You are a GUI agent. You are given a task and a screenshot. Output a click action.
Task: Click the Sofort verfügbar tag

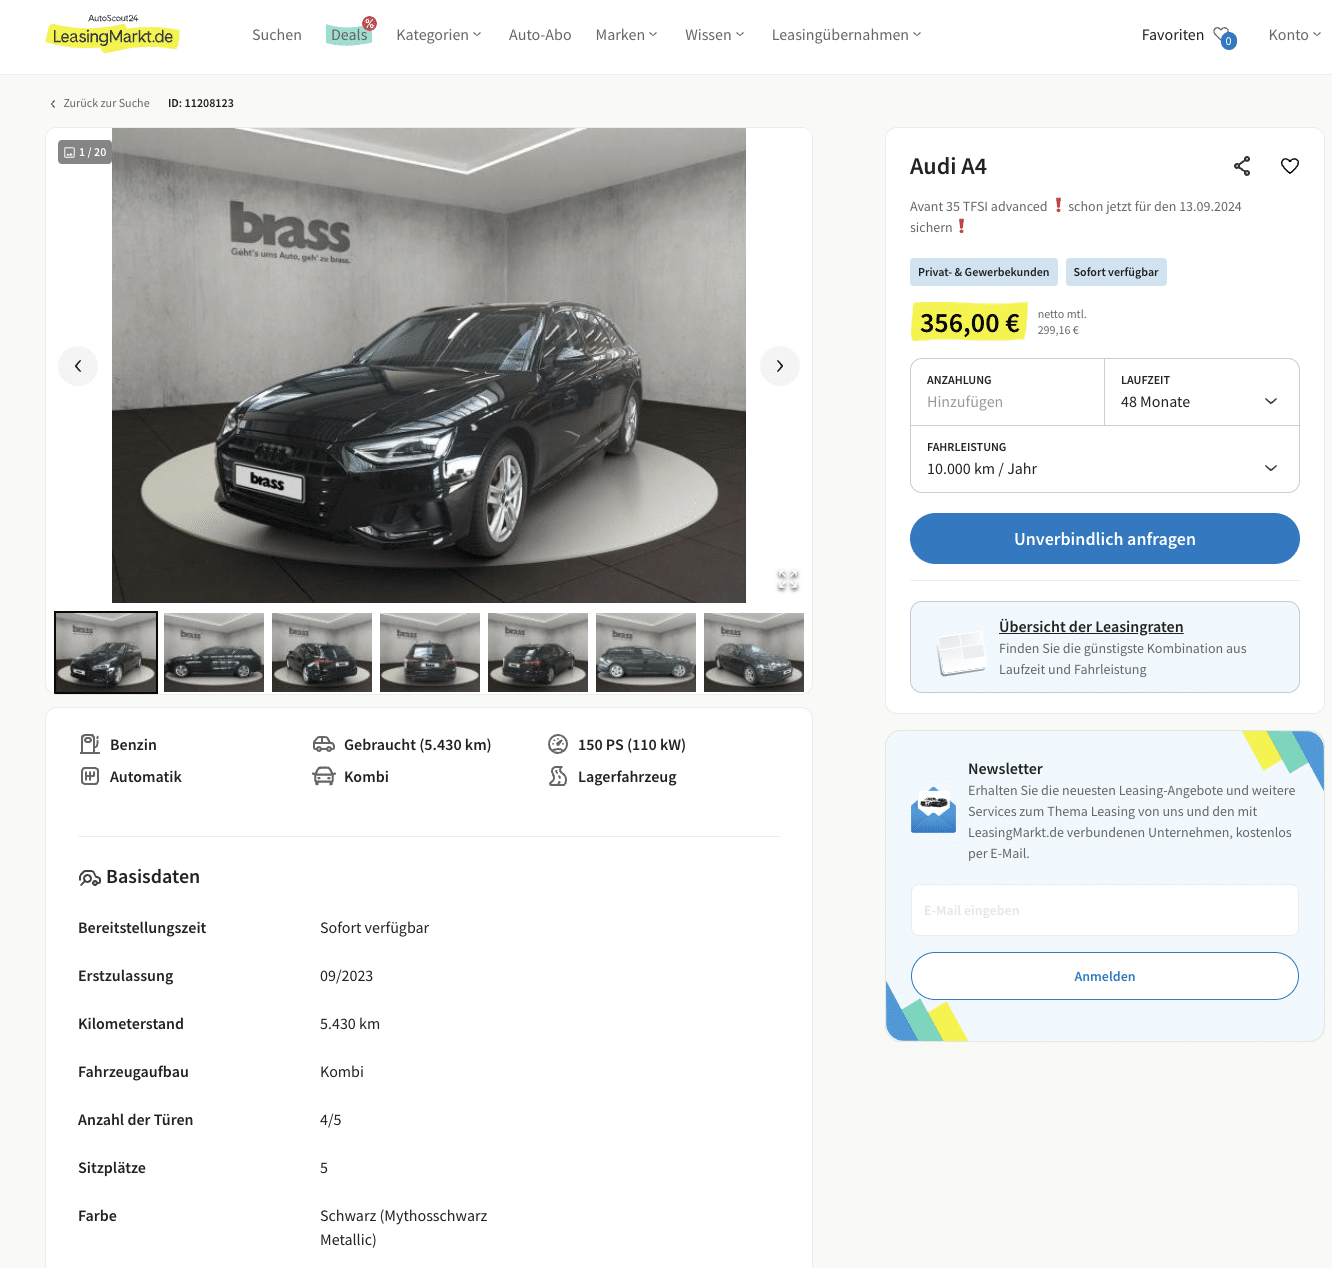point(1116,272)
